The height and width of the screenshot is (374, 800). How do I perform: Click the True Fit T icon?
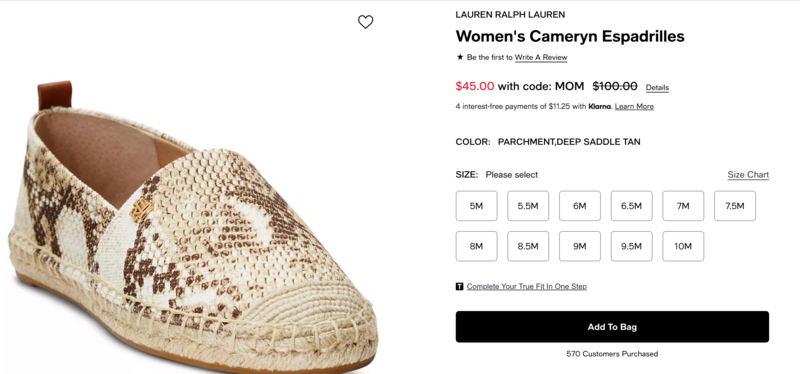459,287
